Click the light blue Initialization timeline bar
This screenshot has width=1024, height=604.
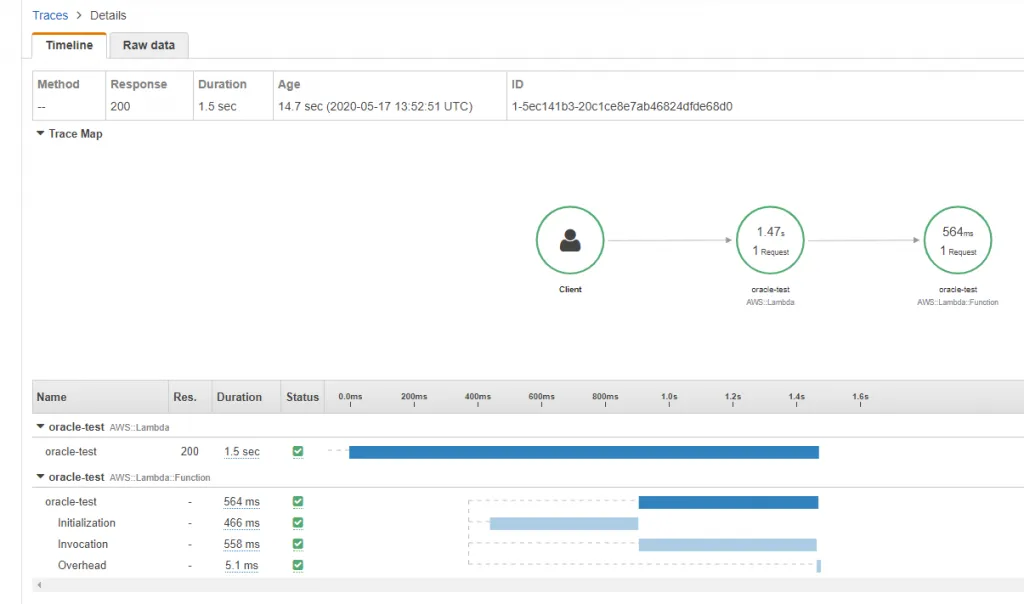[563, 523]
